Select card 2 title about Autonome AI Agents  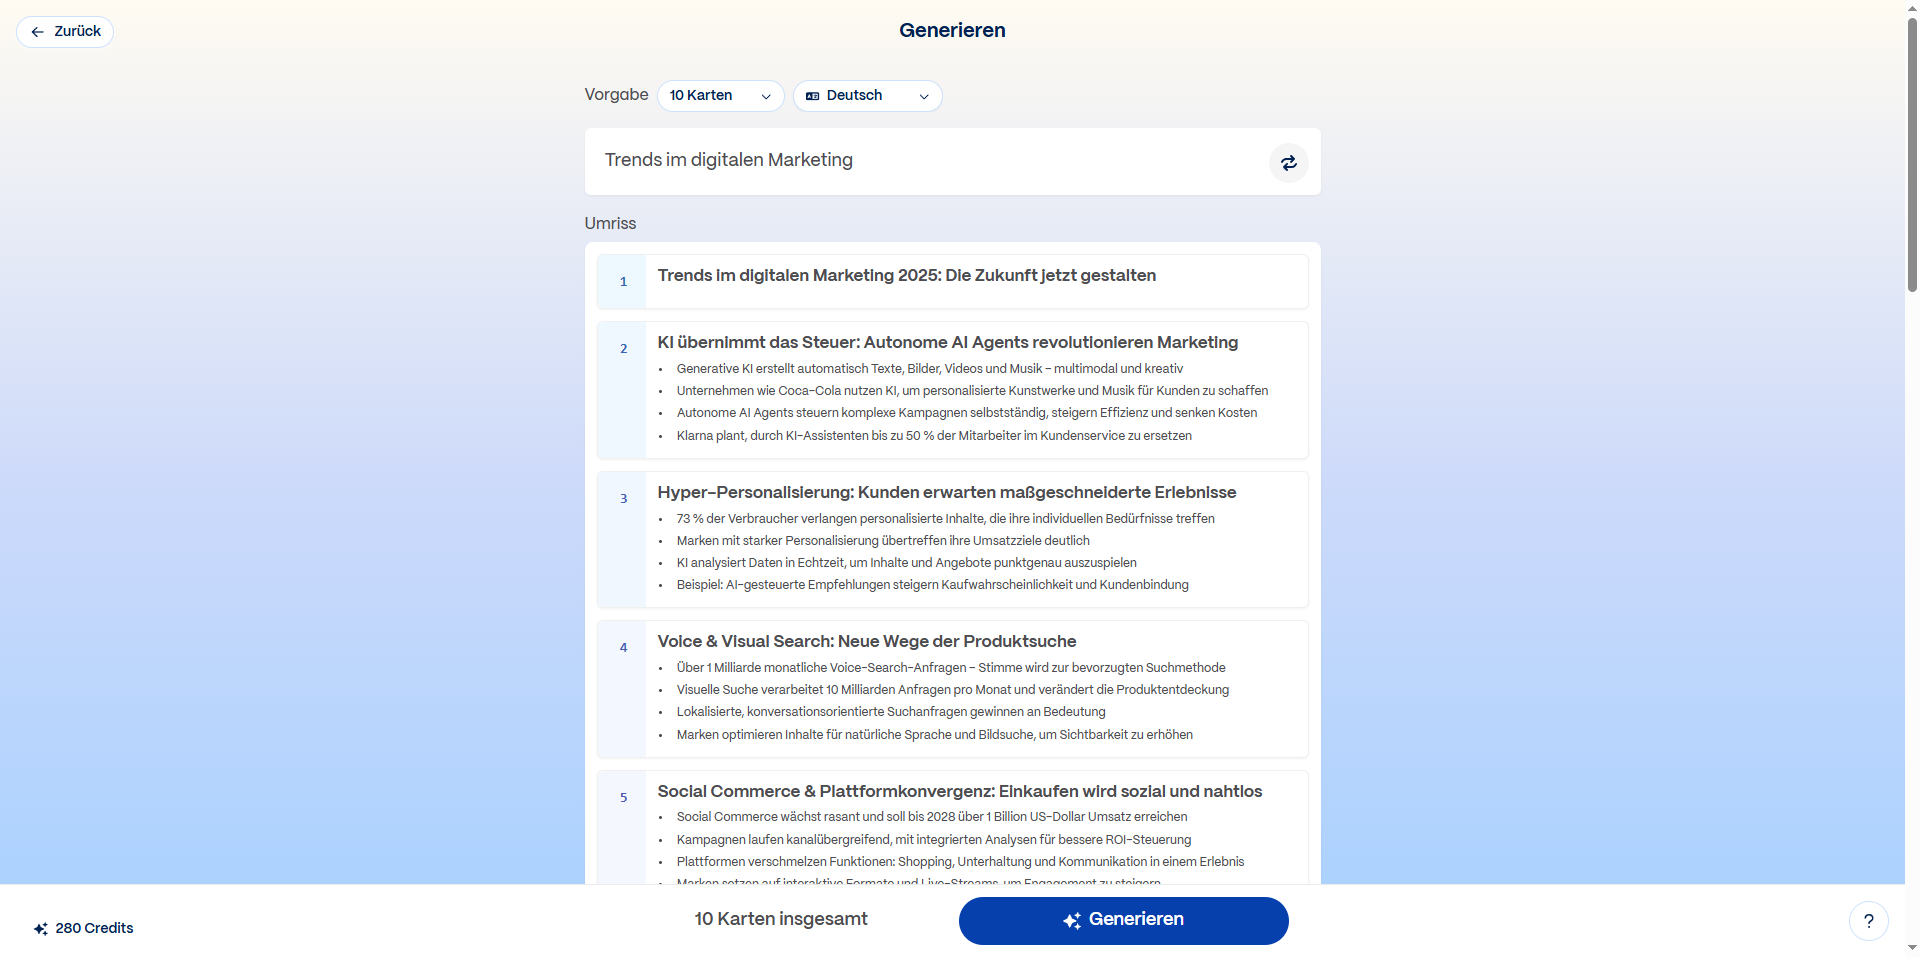(x=947, y=343)
